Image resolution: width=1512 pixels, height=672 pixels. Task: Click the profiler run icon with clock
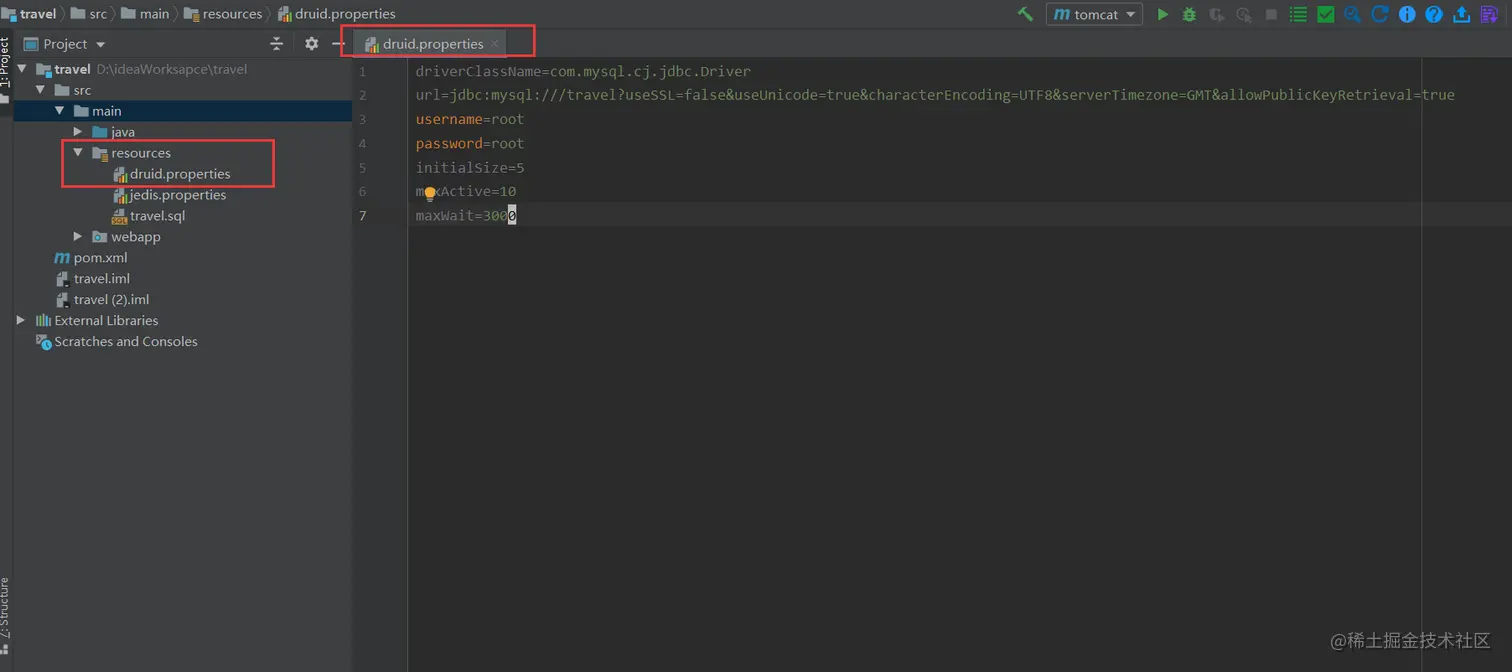[x=1244, y=14]
